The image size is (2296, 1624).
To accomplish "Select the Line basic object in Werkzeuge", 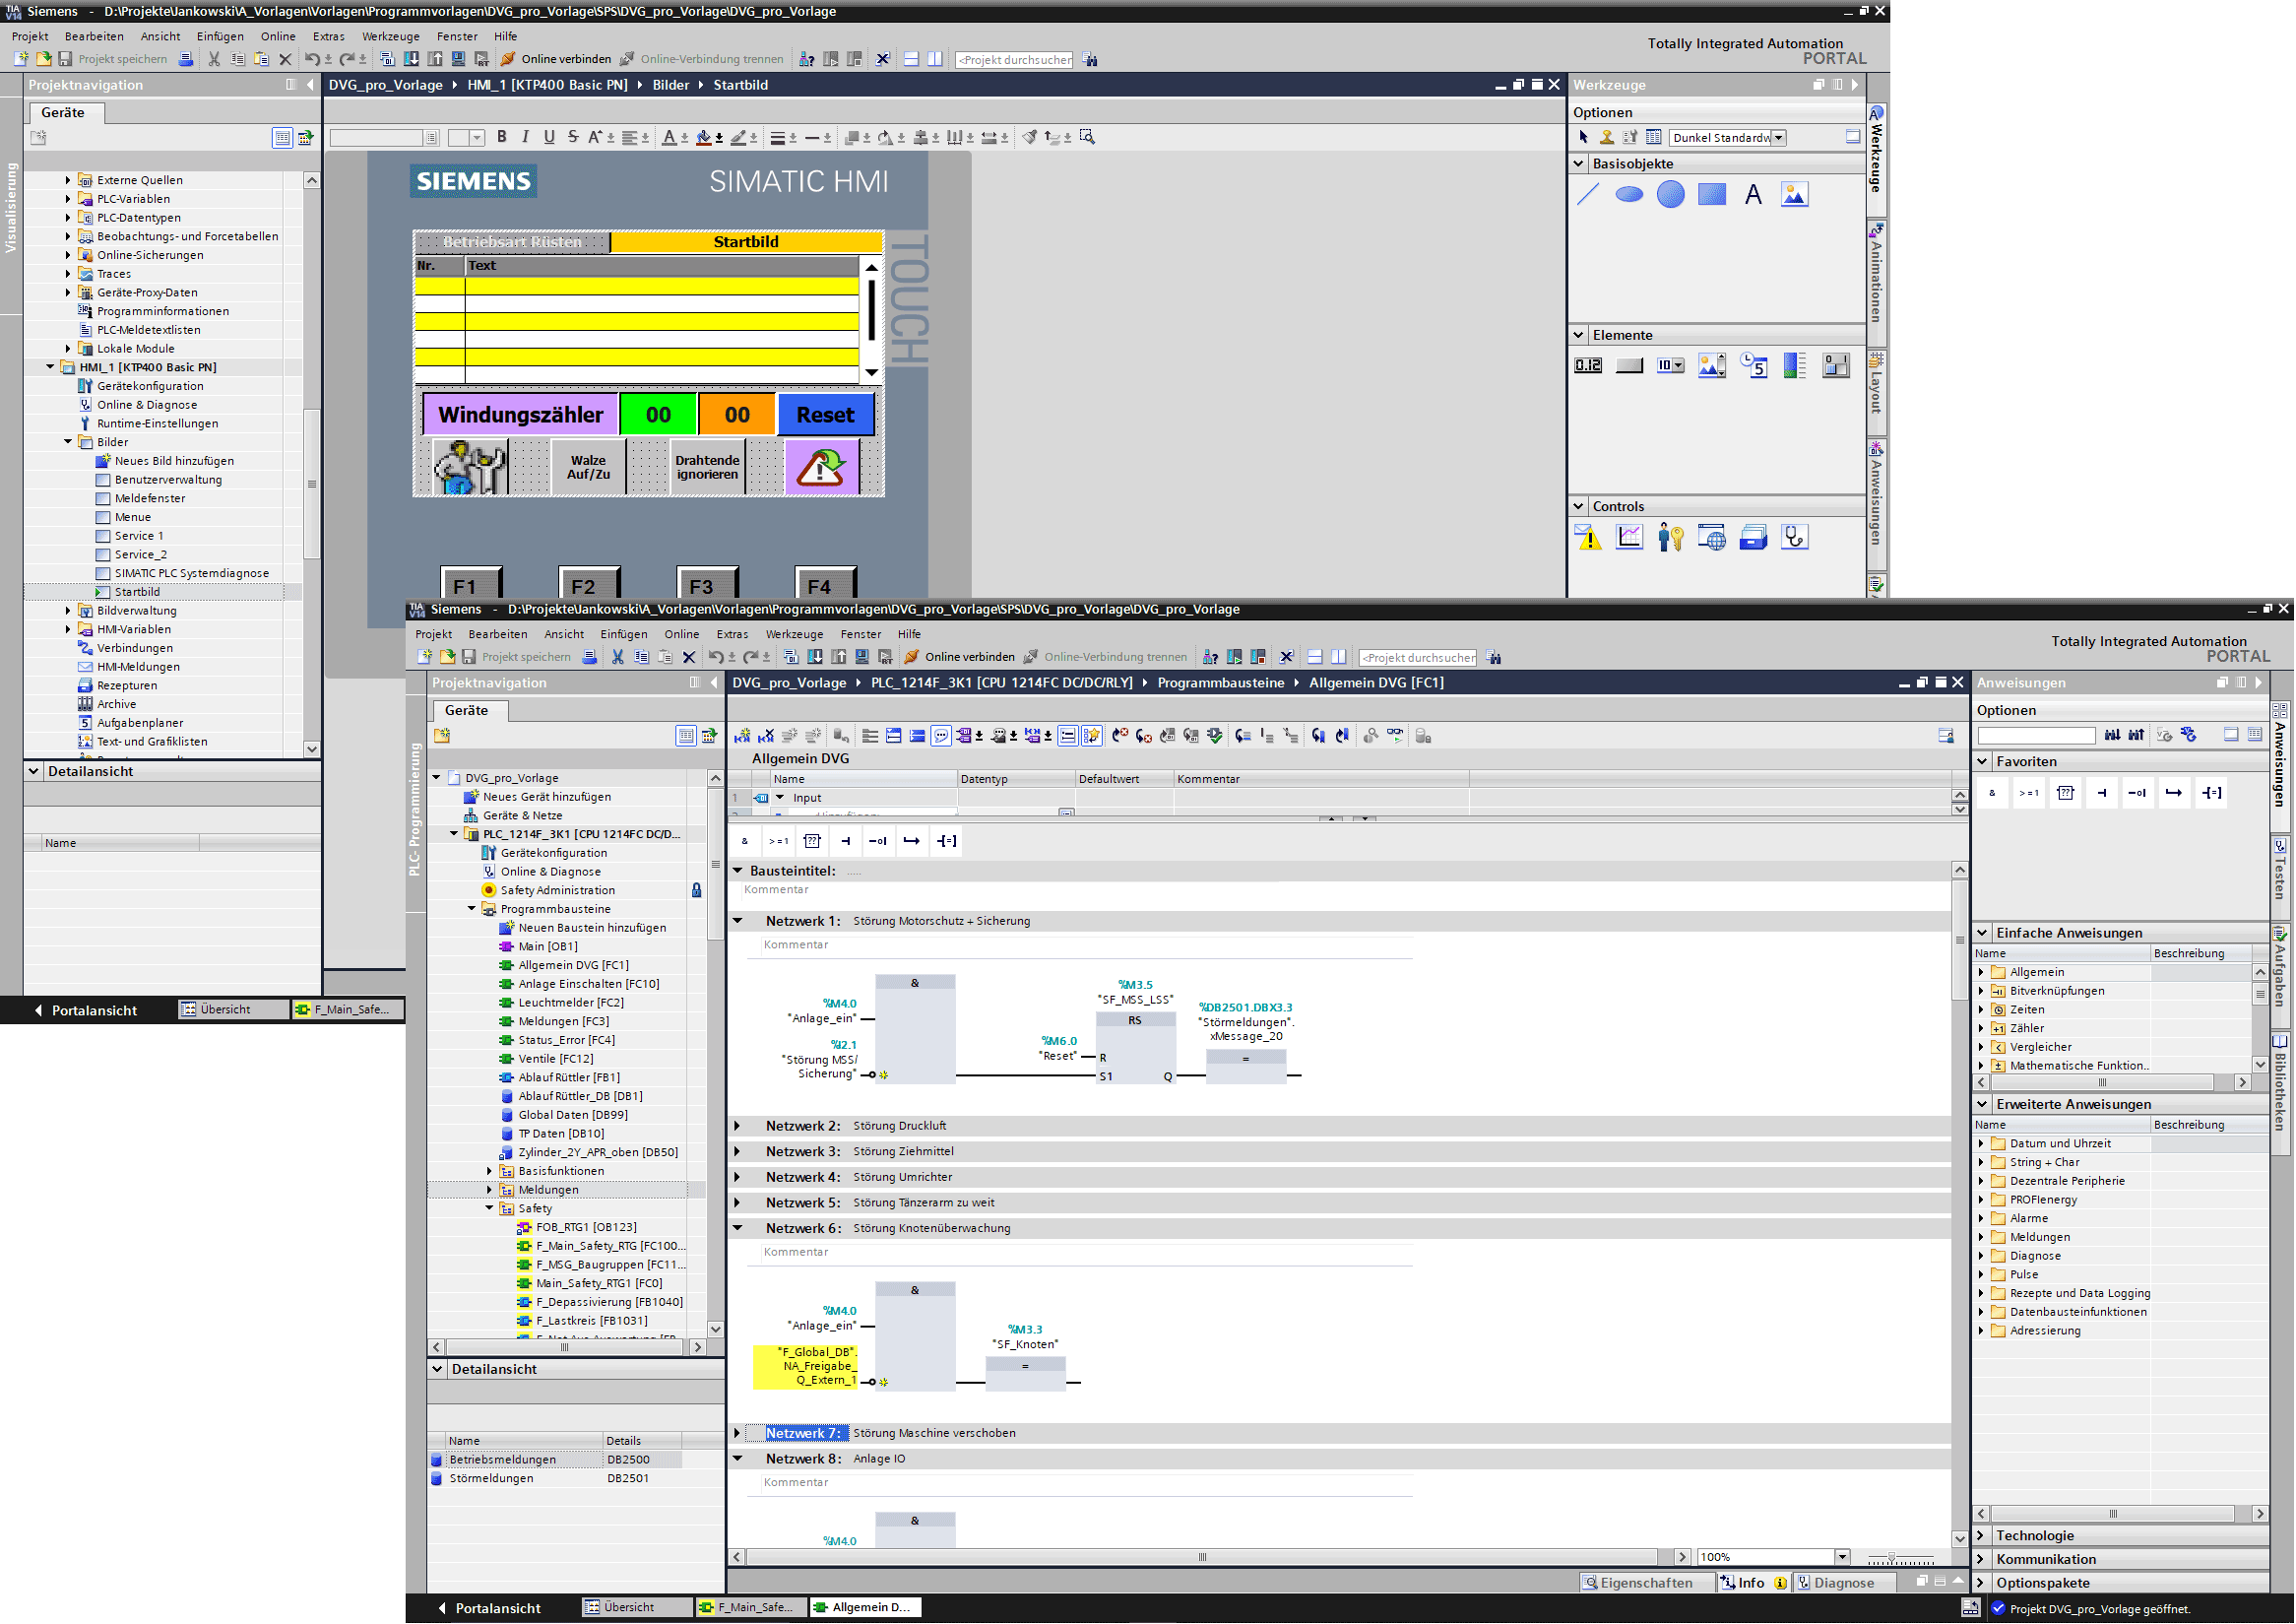I will (x=1588, y=195).
